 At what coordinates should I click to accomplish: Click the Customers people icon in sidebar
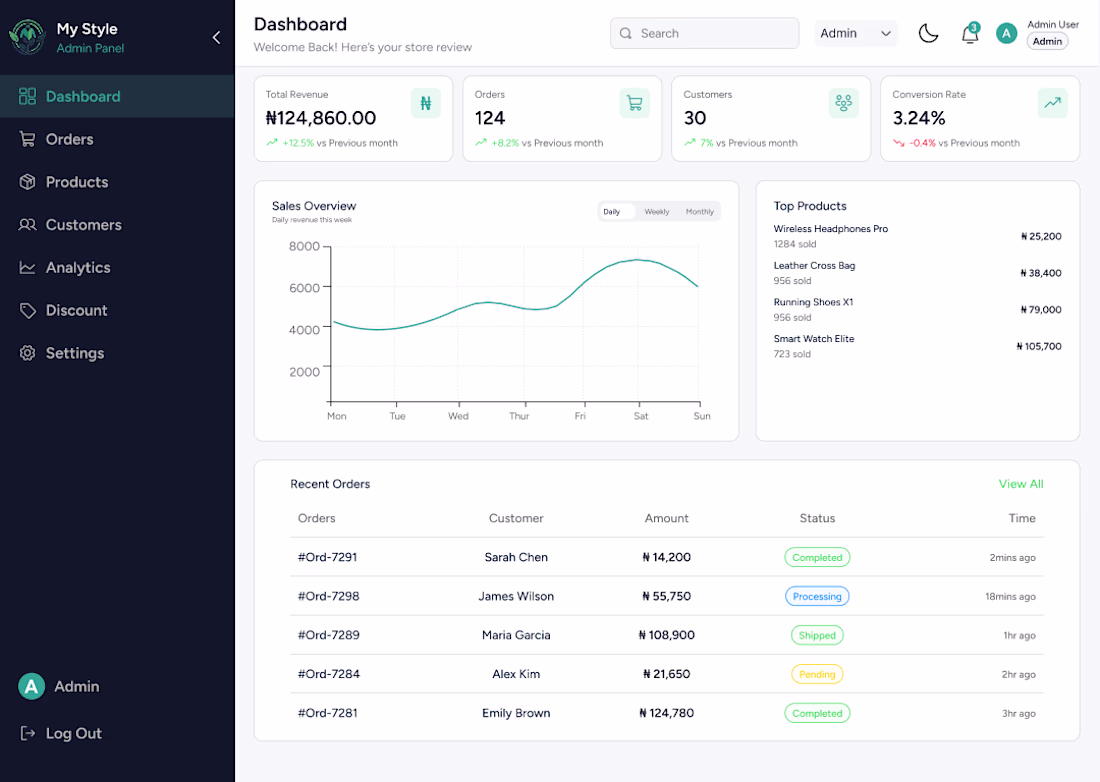[27, 224]
